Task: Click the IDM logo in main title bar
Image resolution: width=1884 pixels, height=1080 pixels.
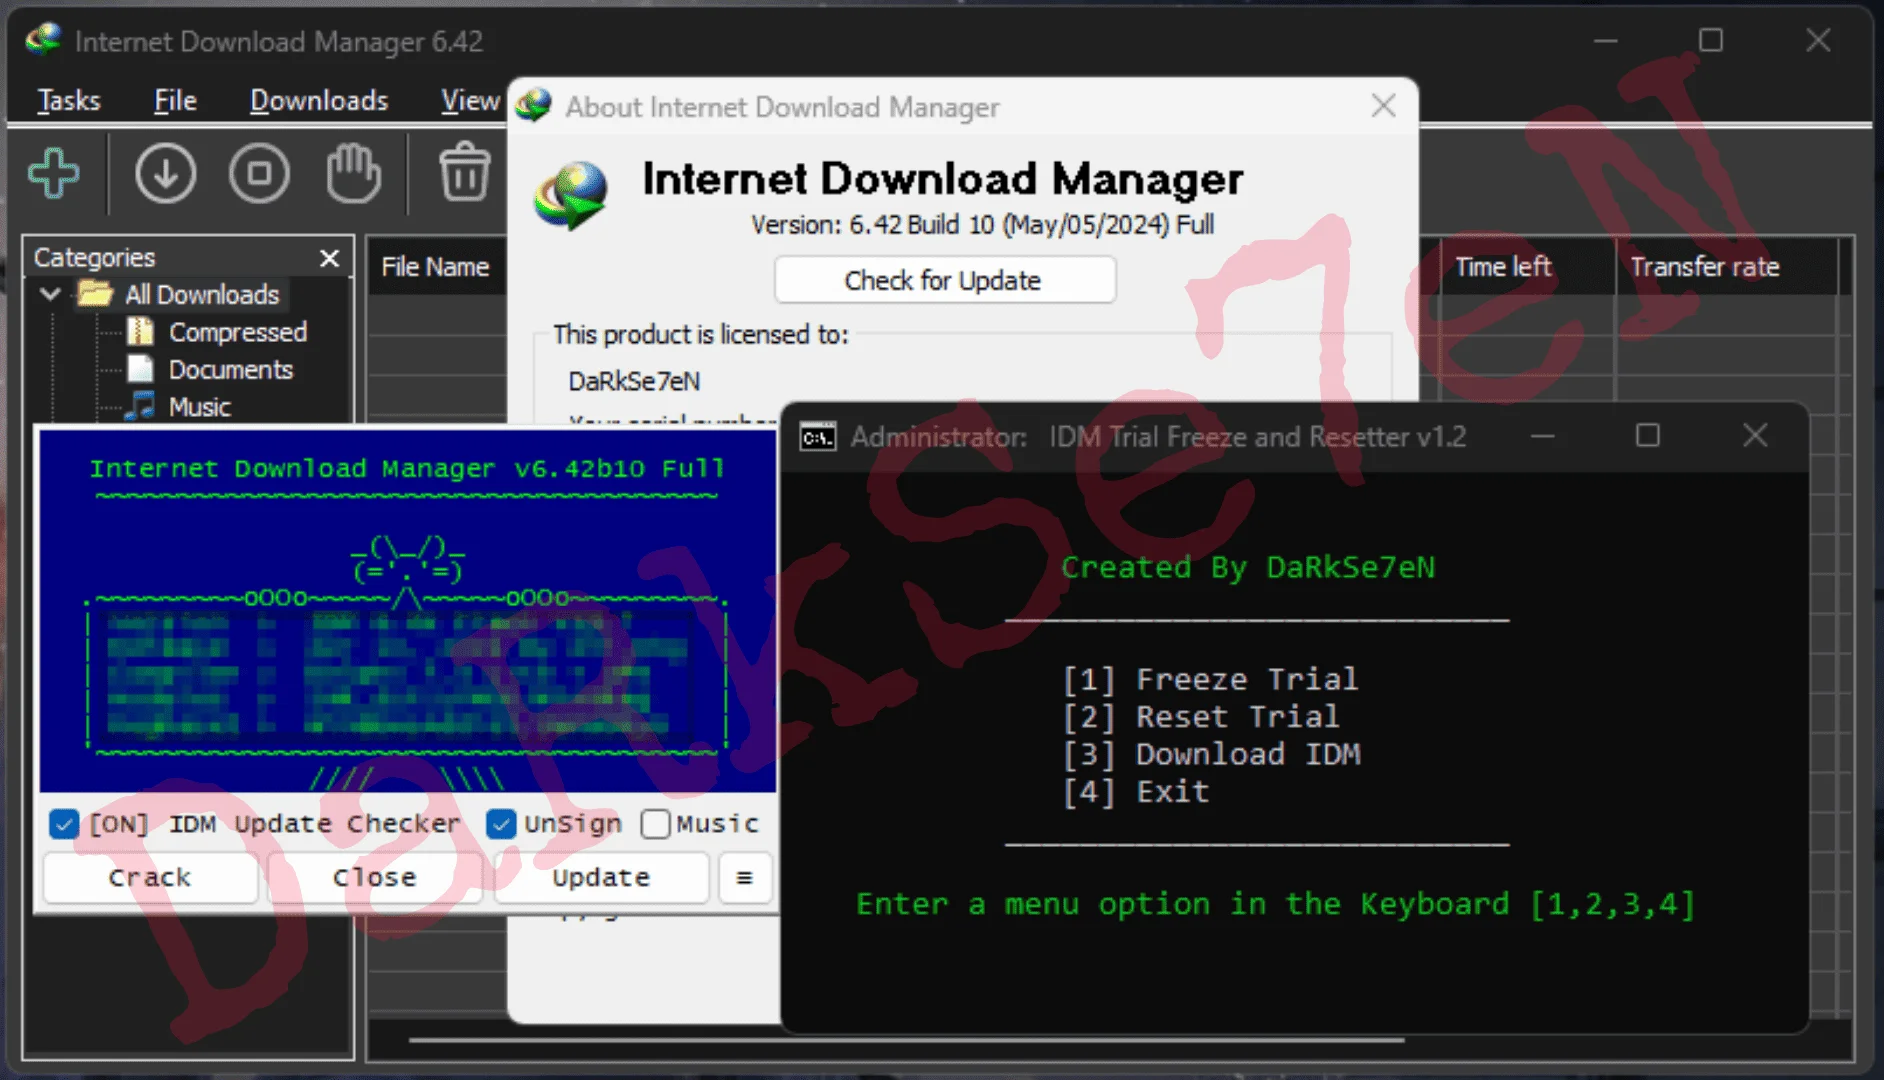Action: (43, 40)
